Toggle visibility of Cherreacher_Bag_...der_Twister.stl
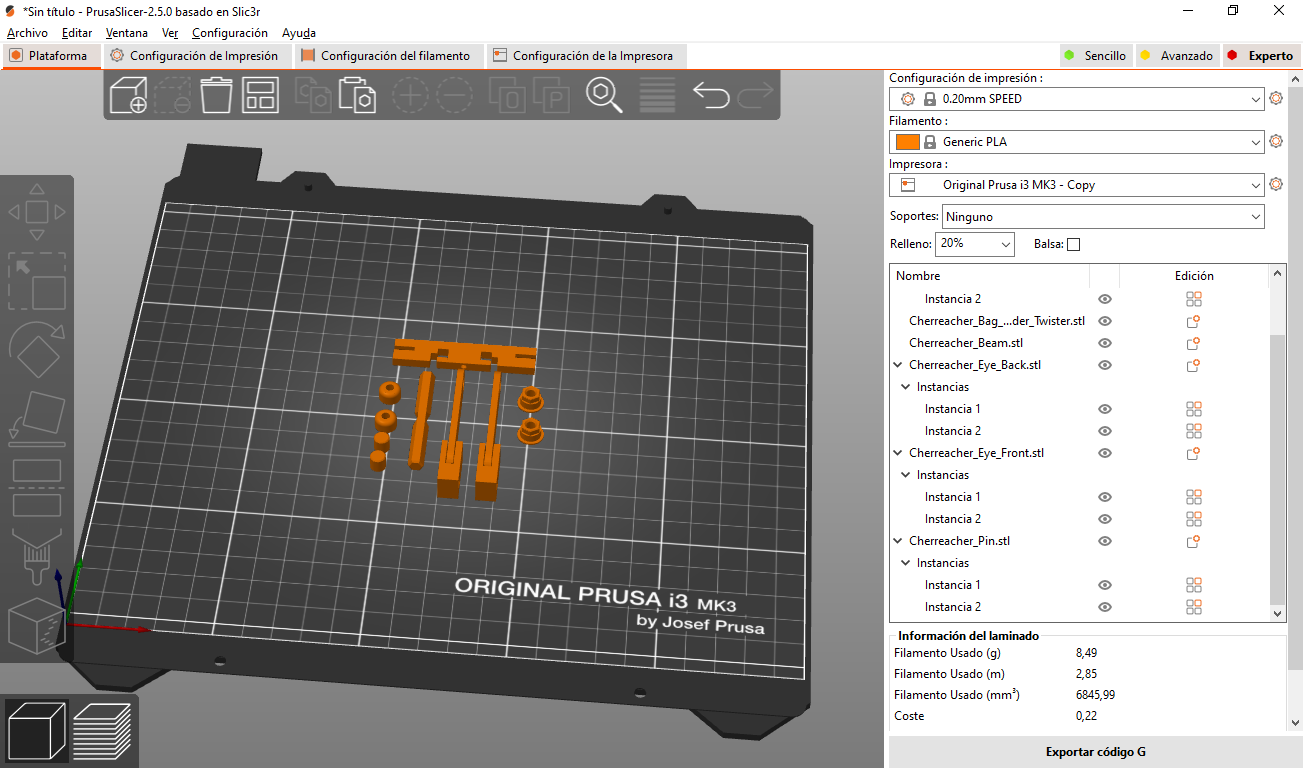 [x=1105, y=321]
